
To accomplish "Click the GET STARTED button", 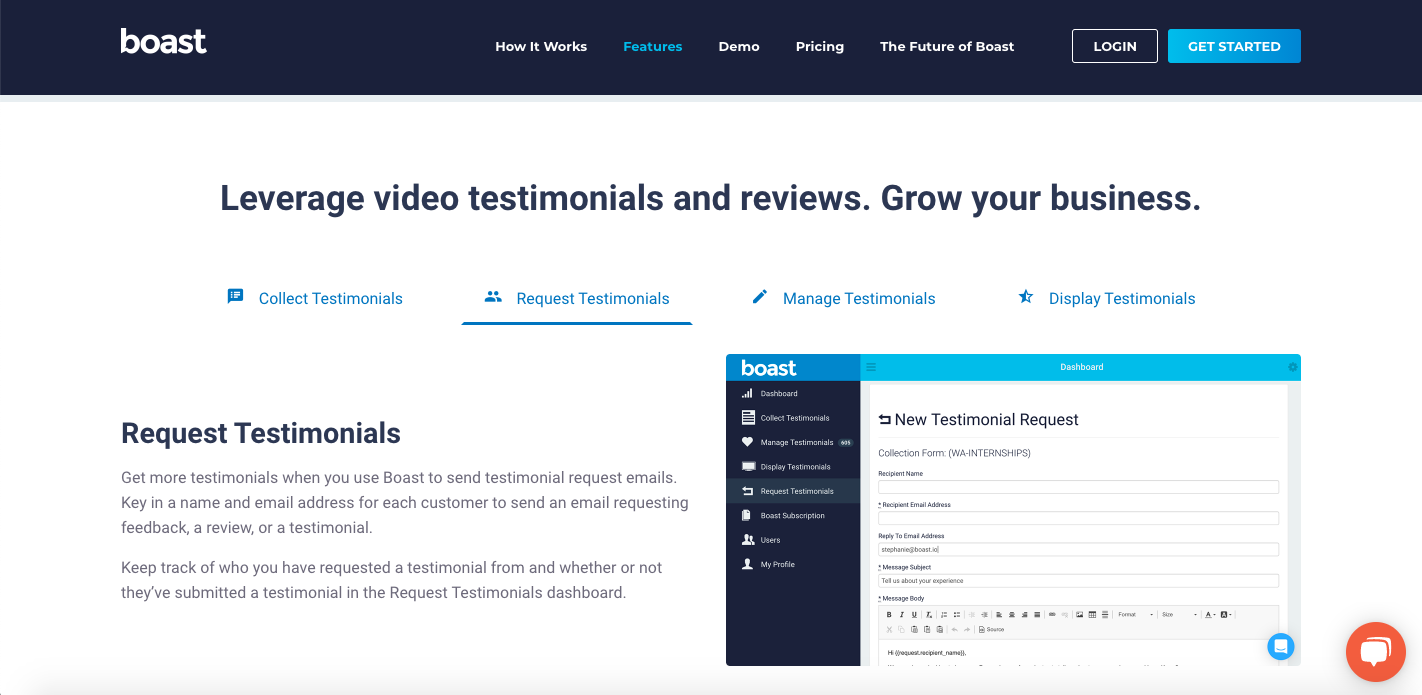I will coord(1234,46).
